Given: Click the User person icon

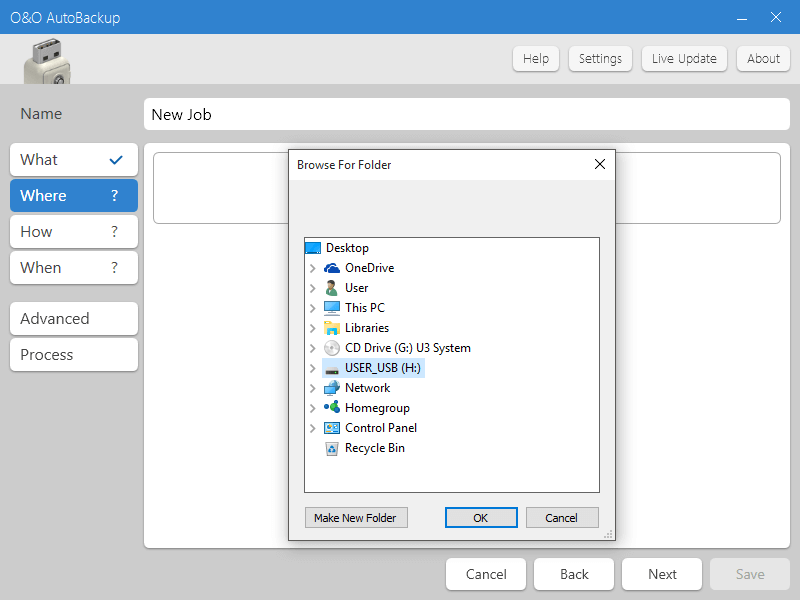Looking at the screenshot, I should pos(332,288).
